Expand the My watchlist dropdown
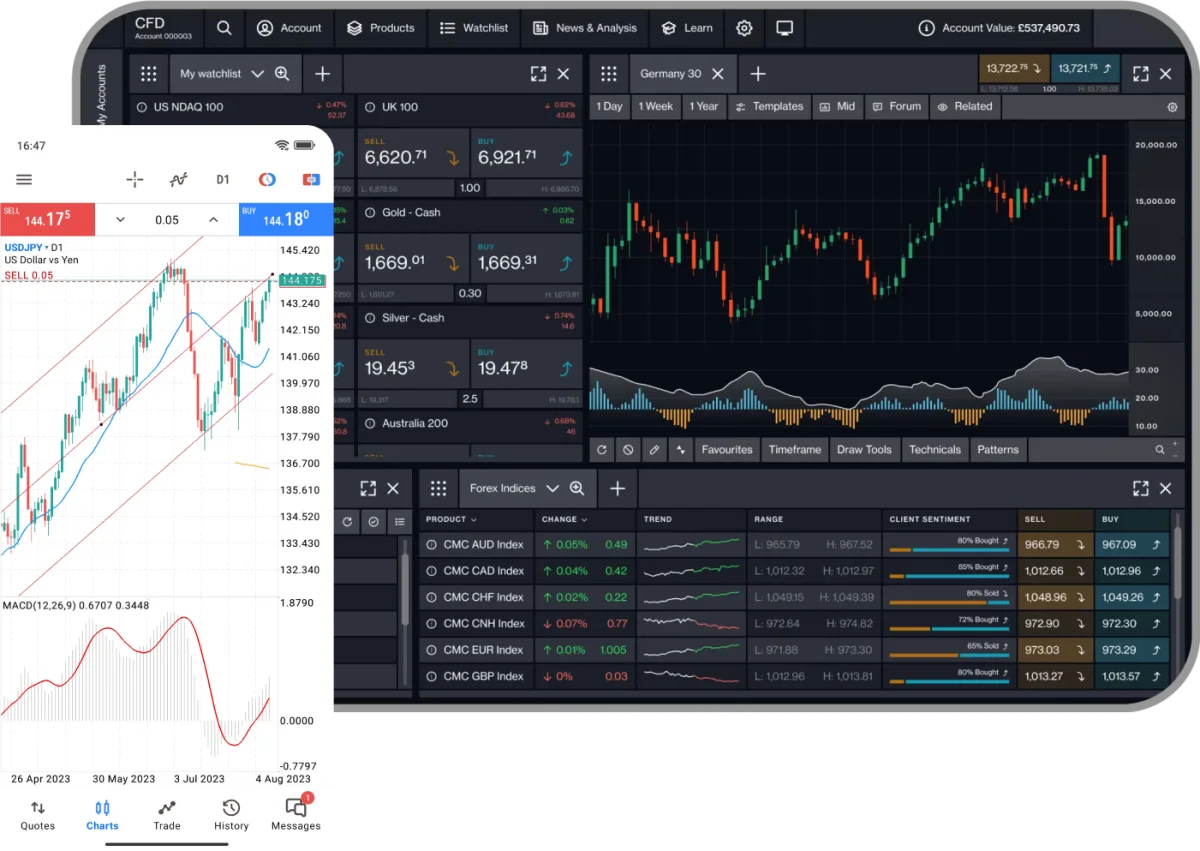 tap(258, 74)
